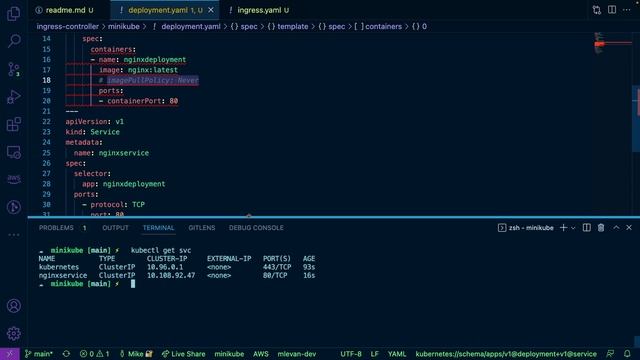Screen dimensions: 640x360
Task: Switch to the readme.md tab
Action: (65, 10)
